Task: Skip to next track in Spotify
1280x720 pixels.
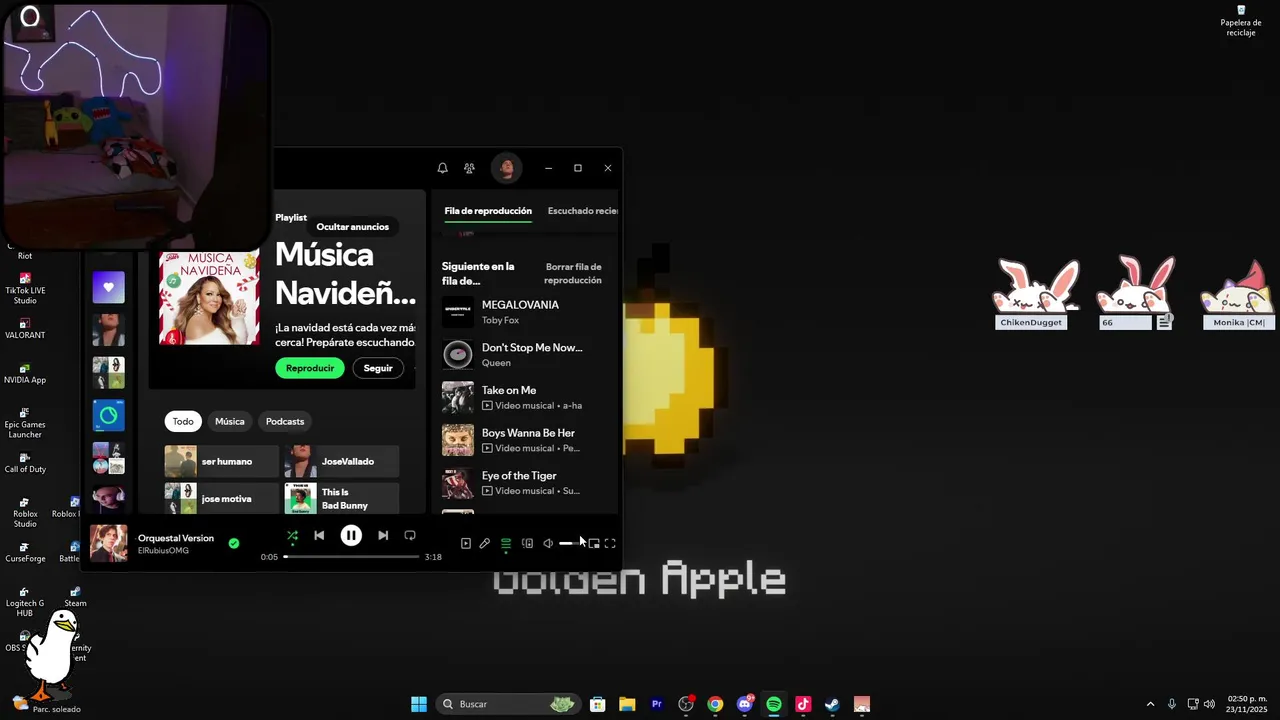Action: pos(383,536)
